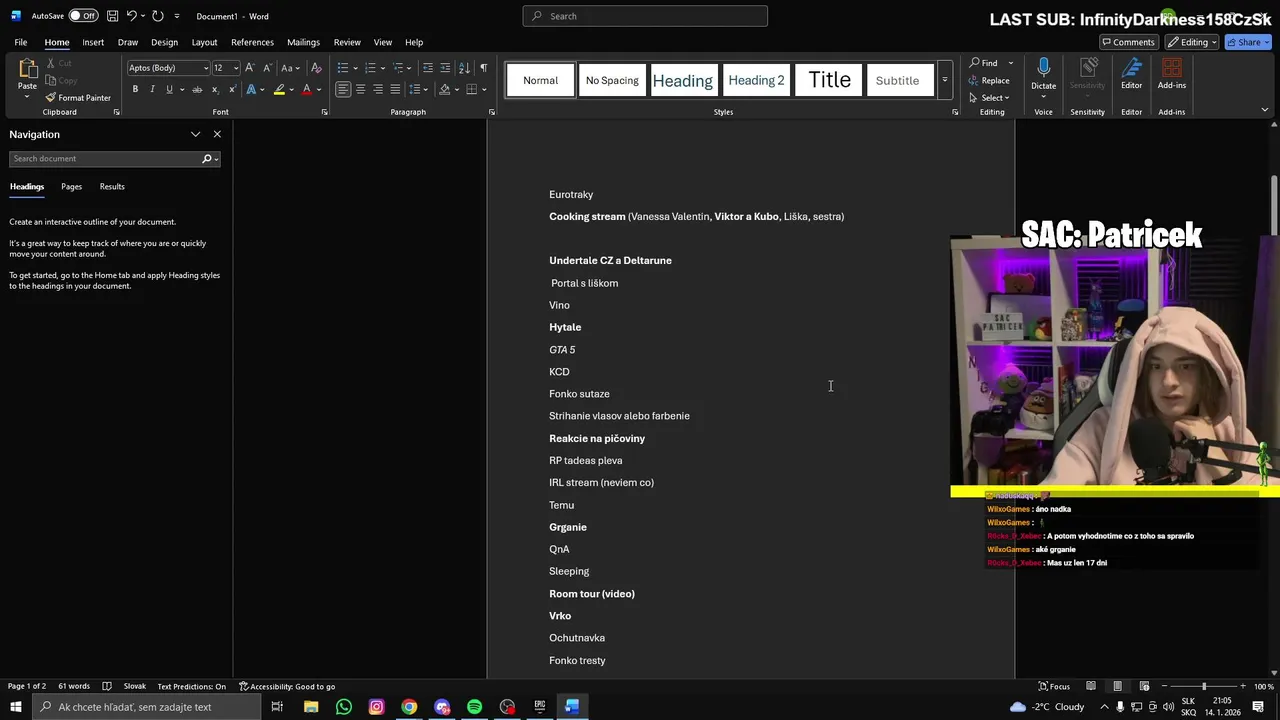Decrease font size with the shrink button
1280x720 pixels.
266,68
